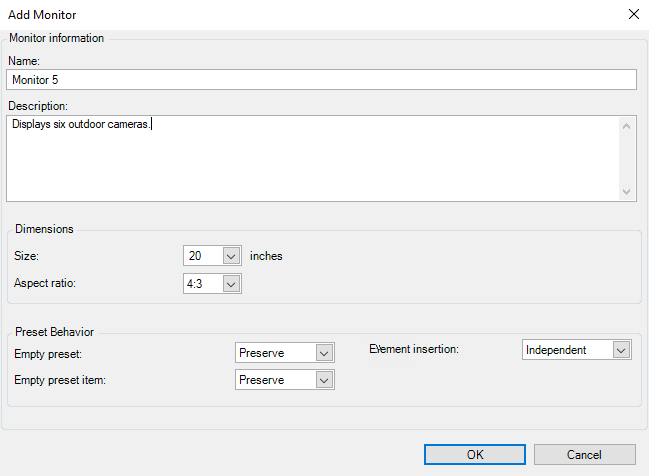The height and width of the screenshot is (476, 649).
Task: Click the Description scrollbar down arrow
Action: [x=627, y=191]
